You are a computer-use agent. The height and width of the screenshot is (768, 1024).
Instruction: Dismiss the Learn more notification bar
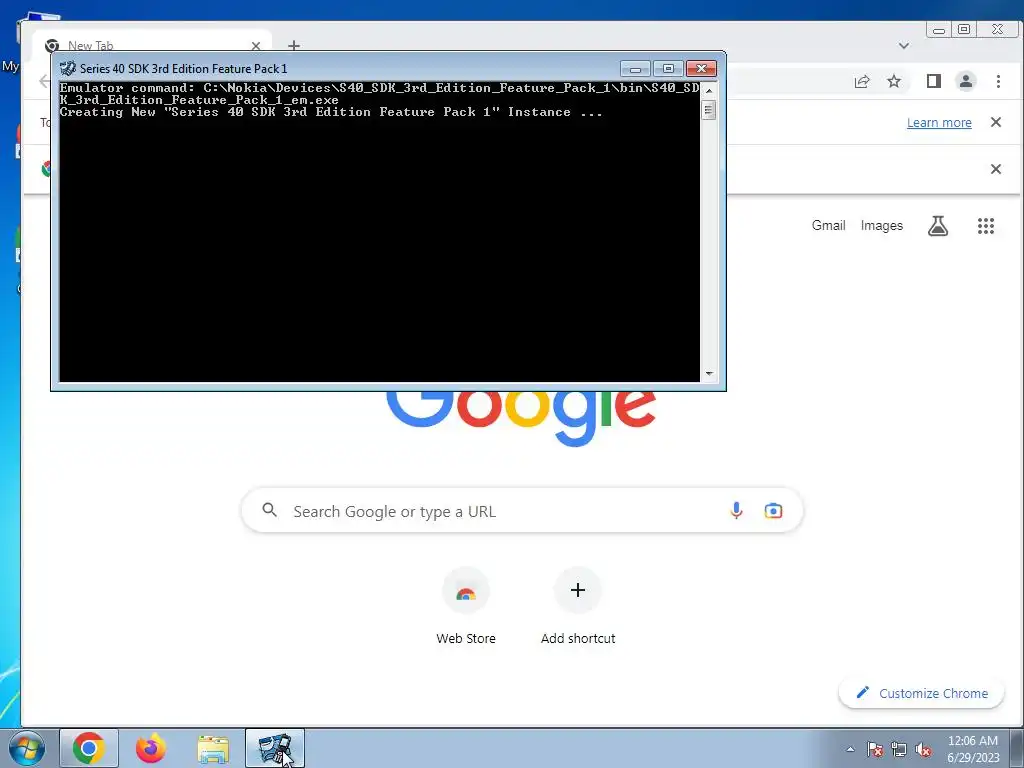(x=996, y=122)
